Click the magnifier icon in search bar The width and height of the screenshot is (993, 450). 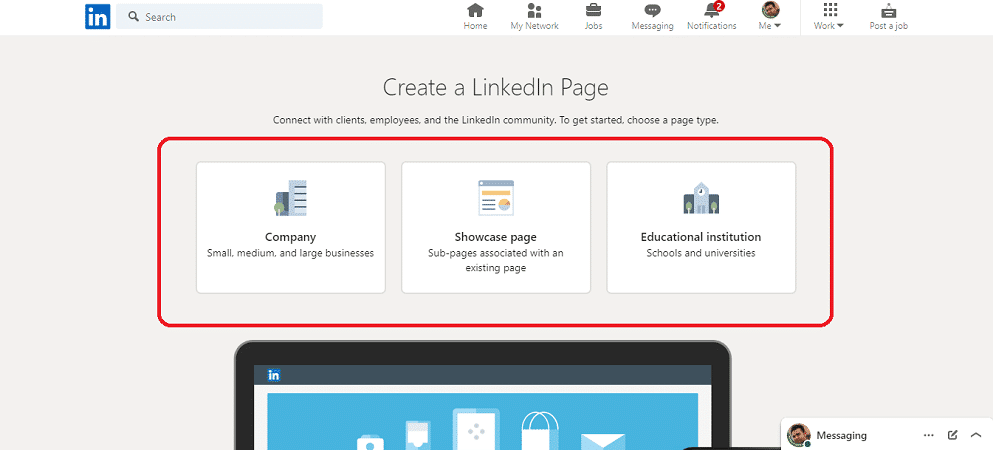(x=134, y=16)
